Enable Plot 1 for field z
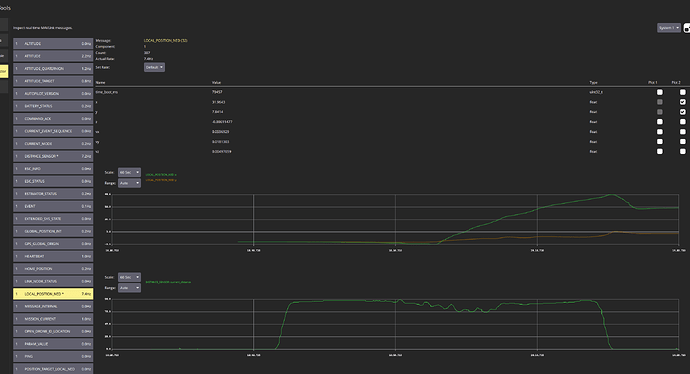This screenshot has height=374, width=690. pos(660,121)
